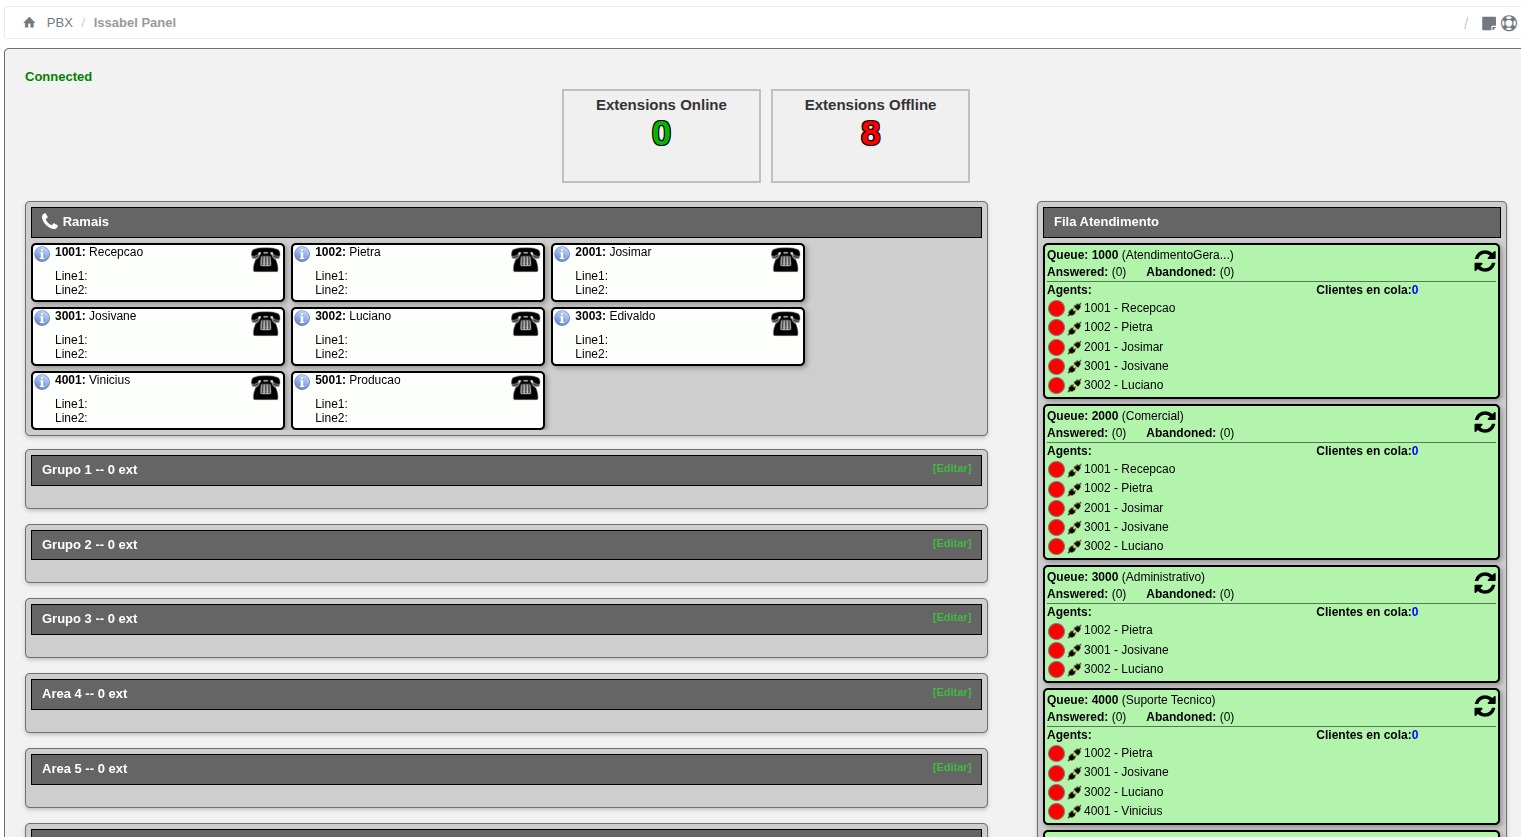Click the Extensions Offline counter box
The width and height of the screenshot is (1521, 837).
click(x=870, y=136)
